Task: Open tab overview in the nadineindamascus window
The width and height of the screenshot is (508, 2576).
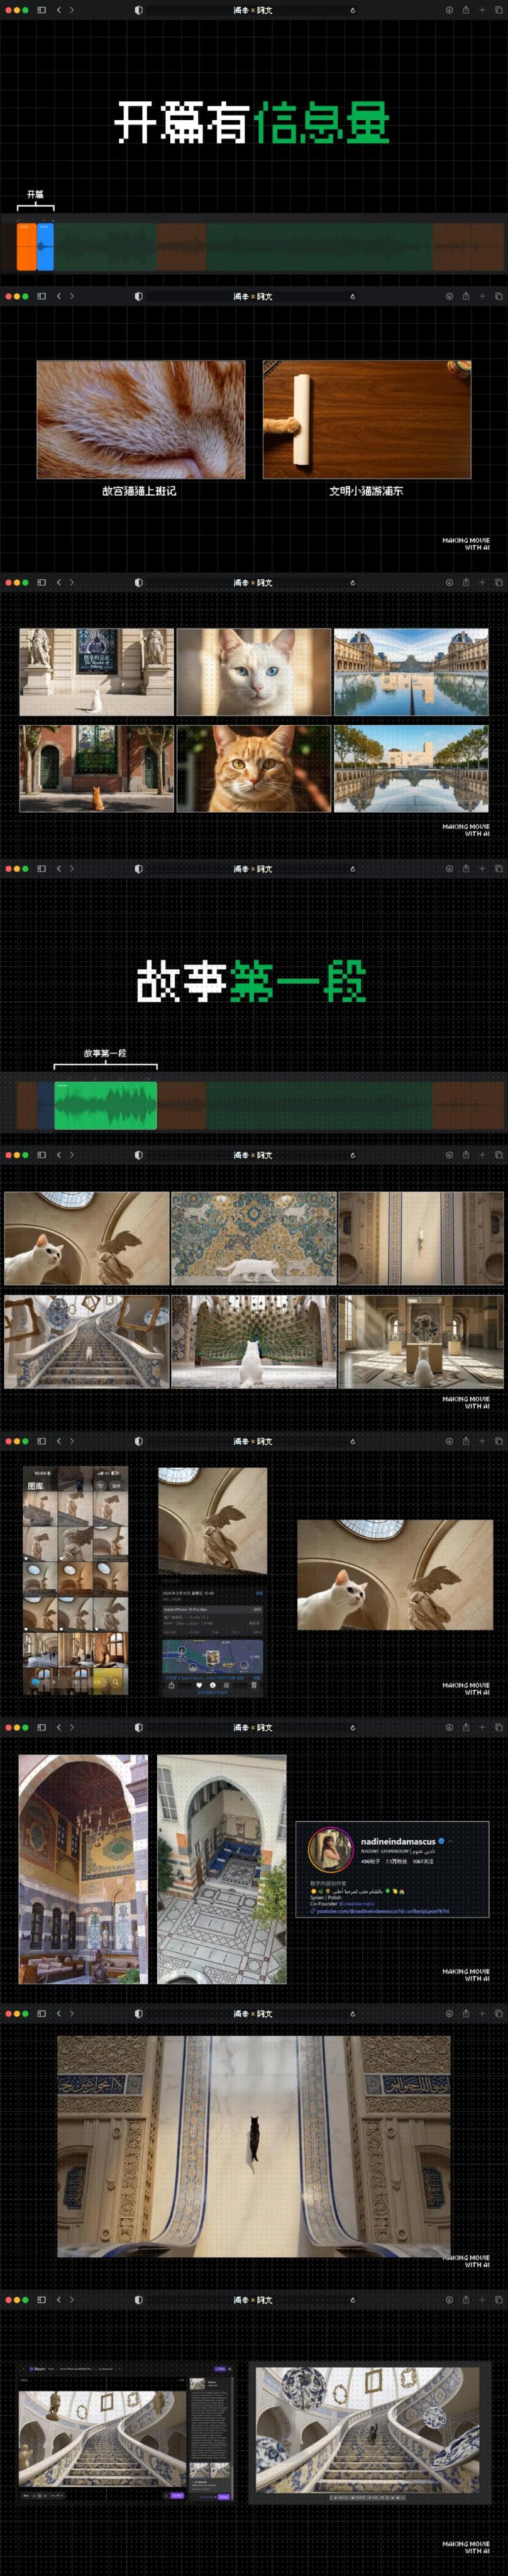Action: pyautogui.click(x=499, y=1727)
